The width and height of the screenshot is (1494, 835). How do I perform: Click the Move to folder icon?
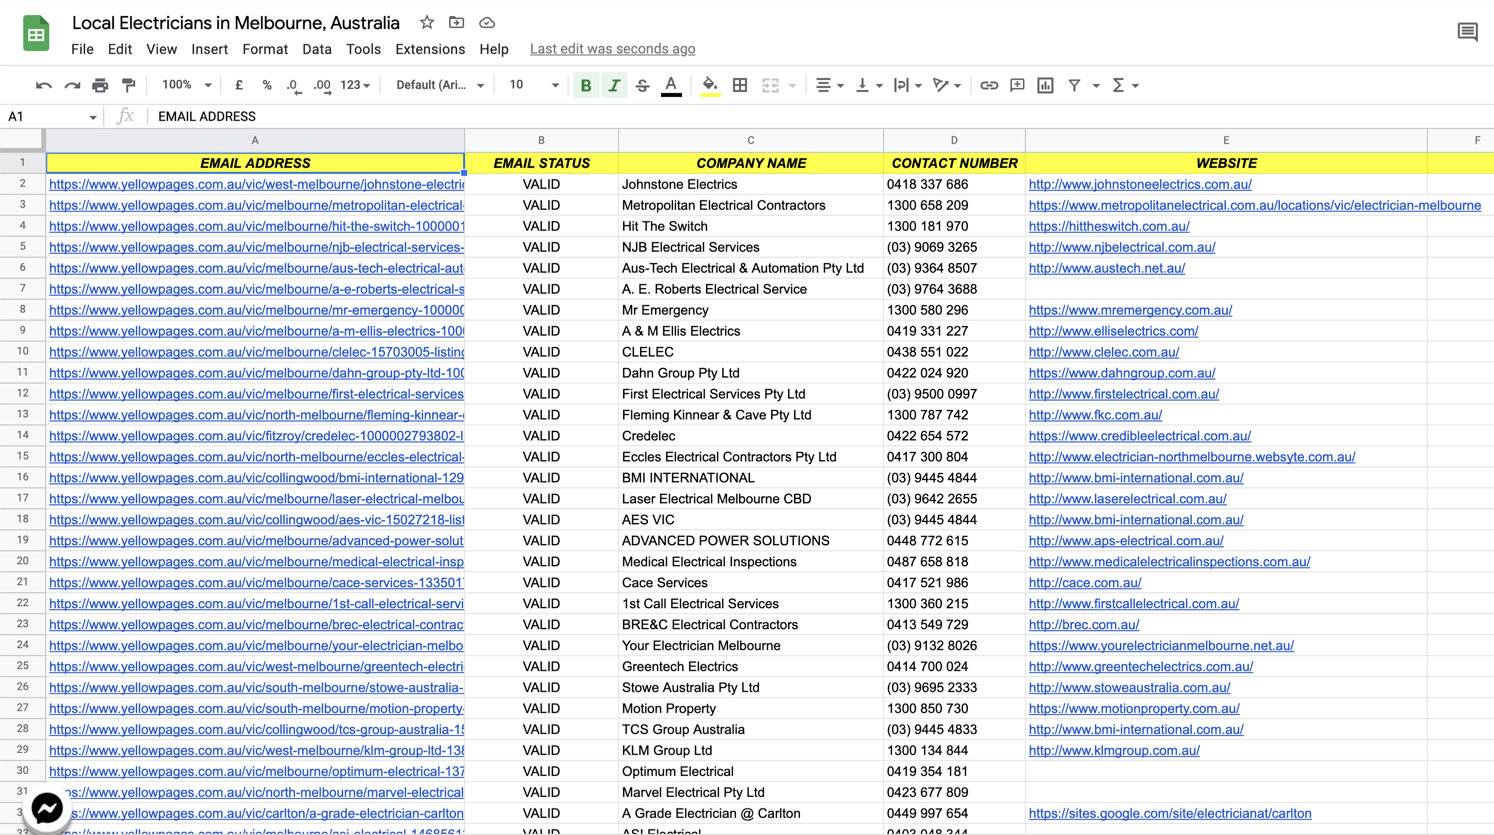coord(456,22)
